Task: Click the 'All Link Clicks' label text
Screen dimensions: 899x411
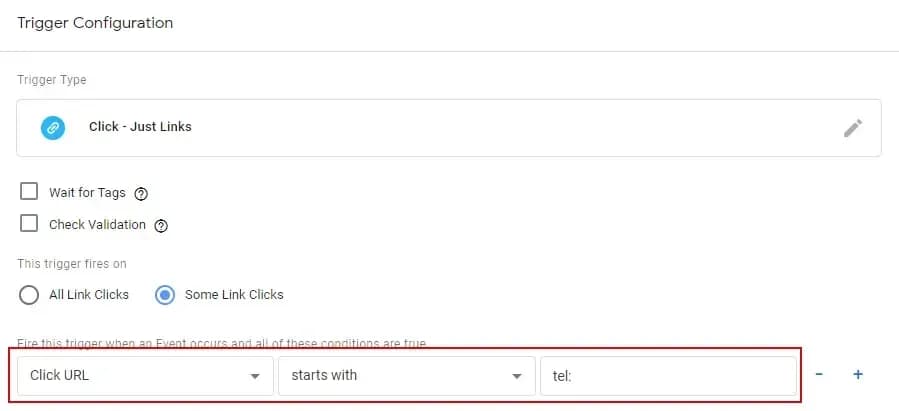Action: (x=89, y=295)
